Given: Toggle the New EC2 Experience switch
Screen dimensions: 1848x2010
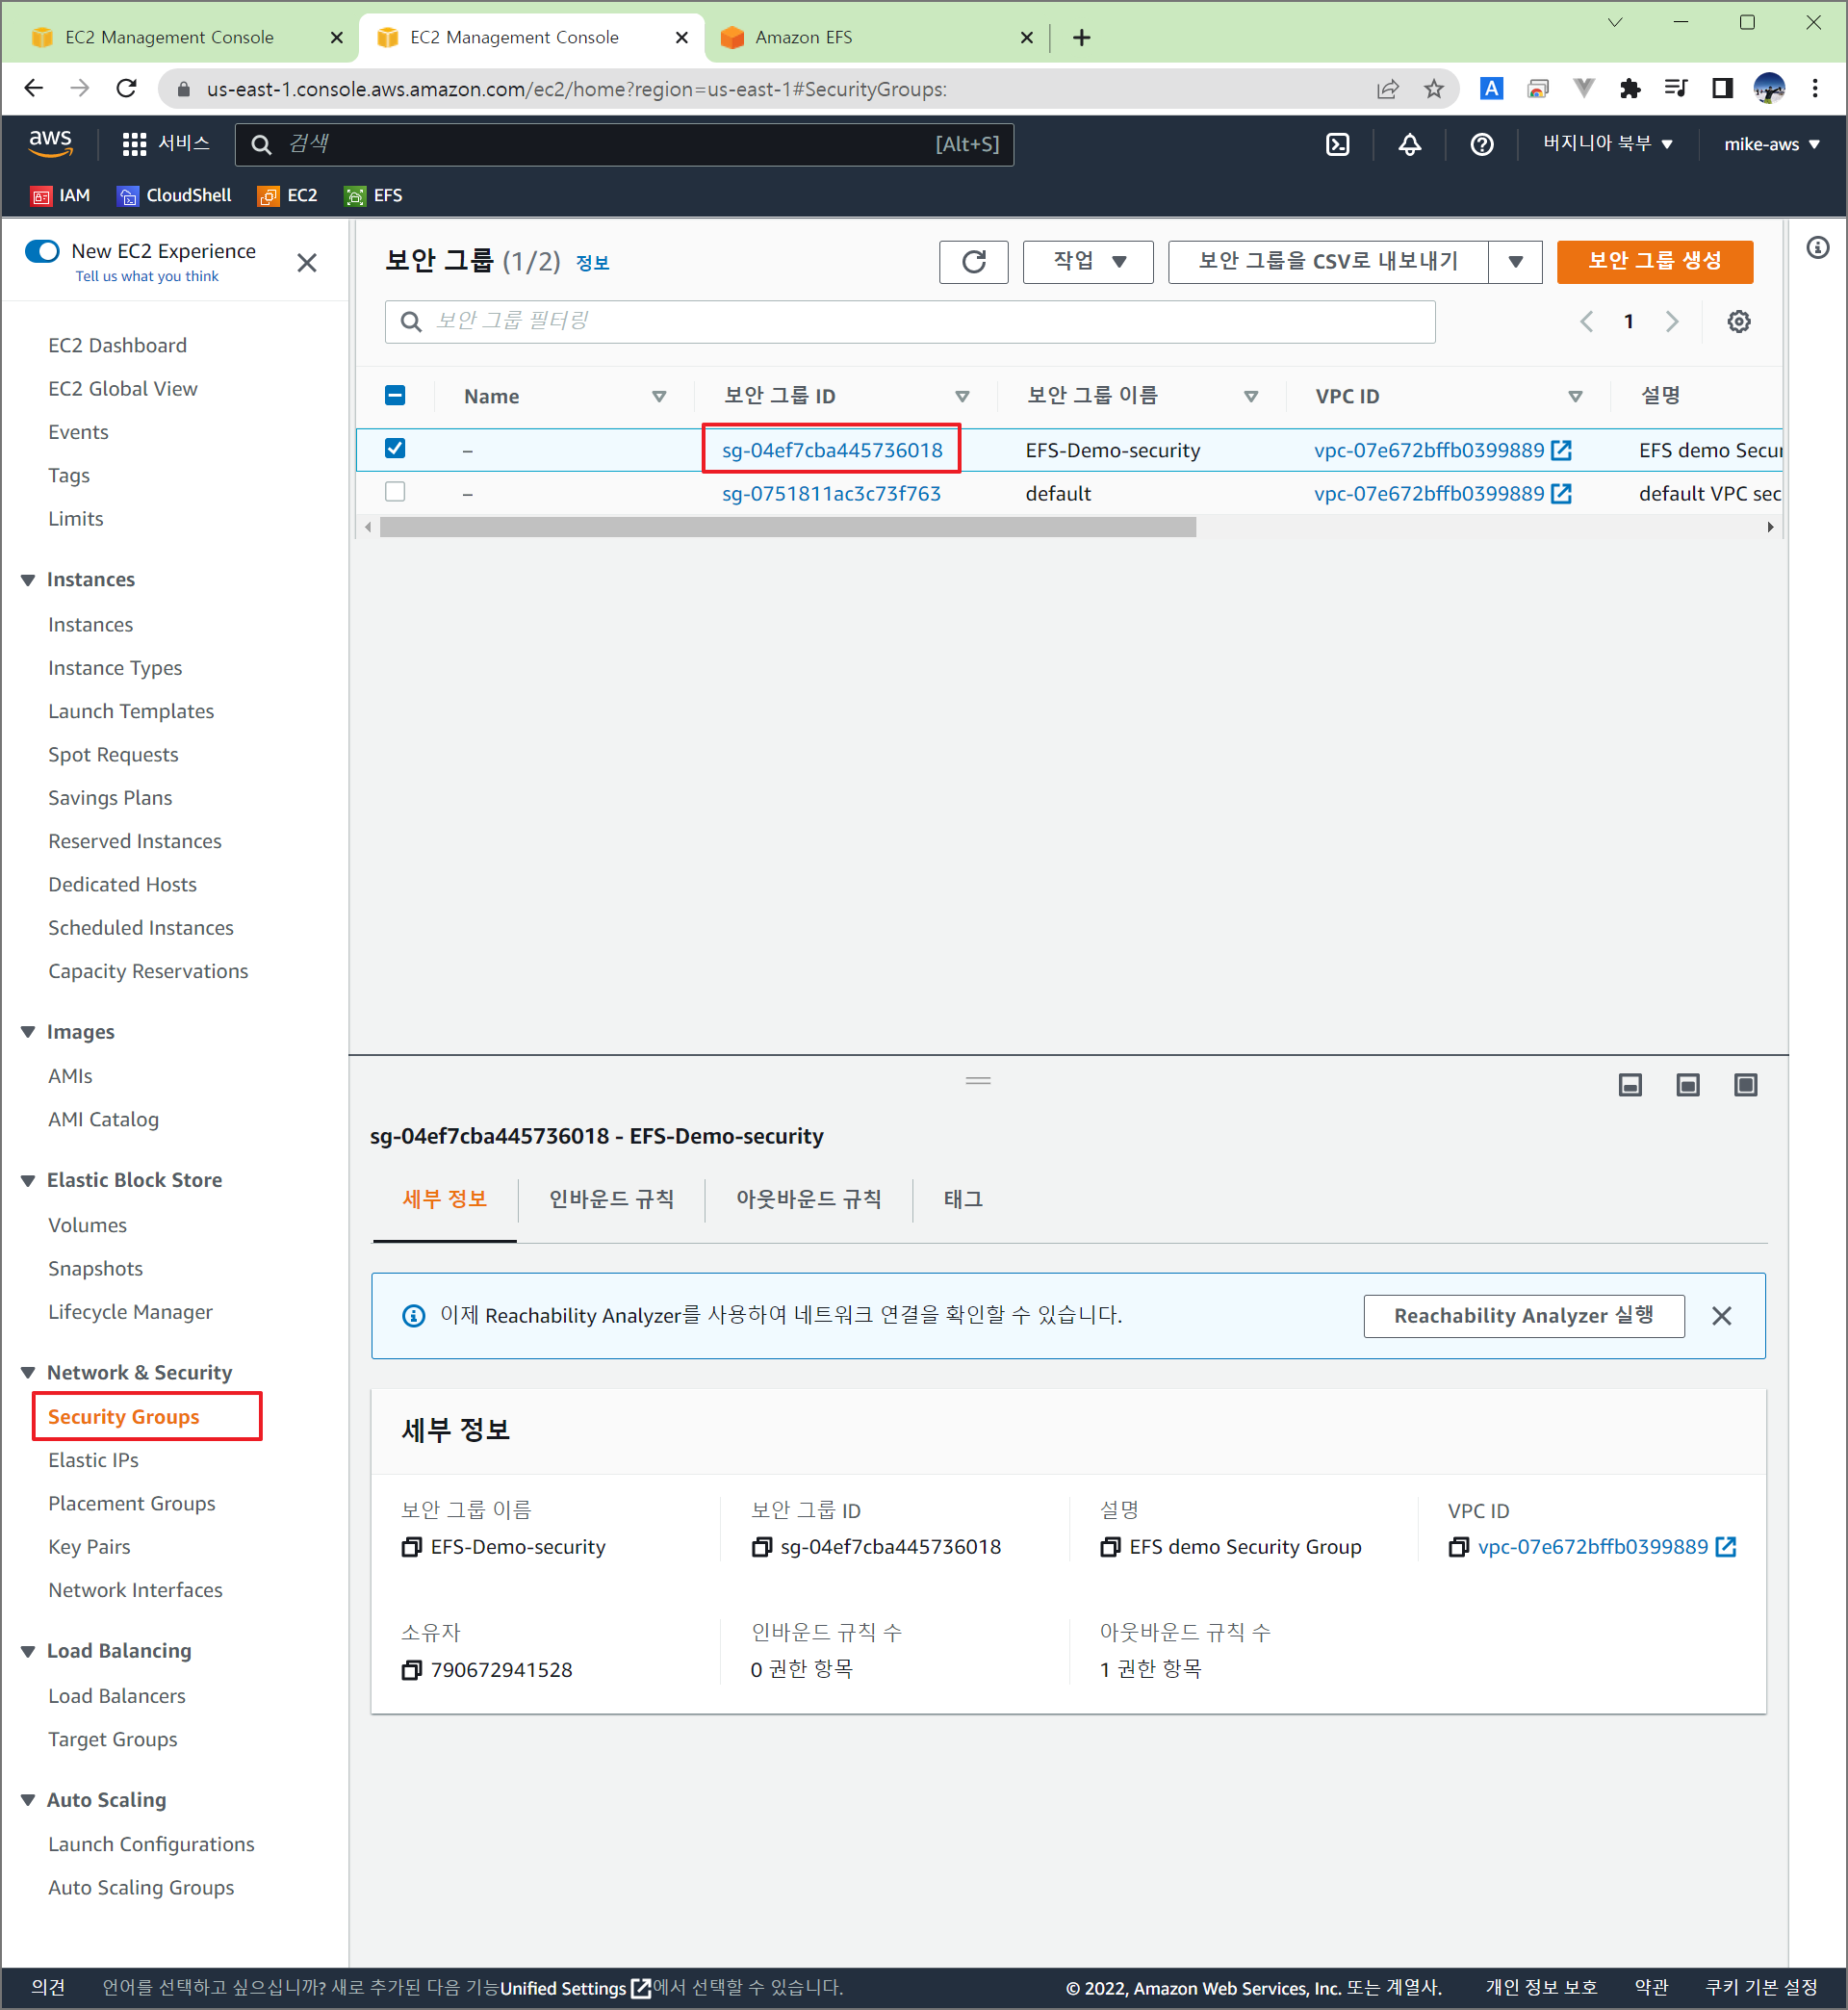Looking at the screenshot, I should point(43,251).
